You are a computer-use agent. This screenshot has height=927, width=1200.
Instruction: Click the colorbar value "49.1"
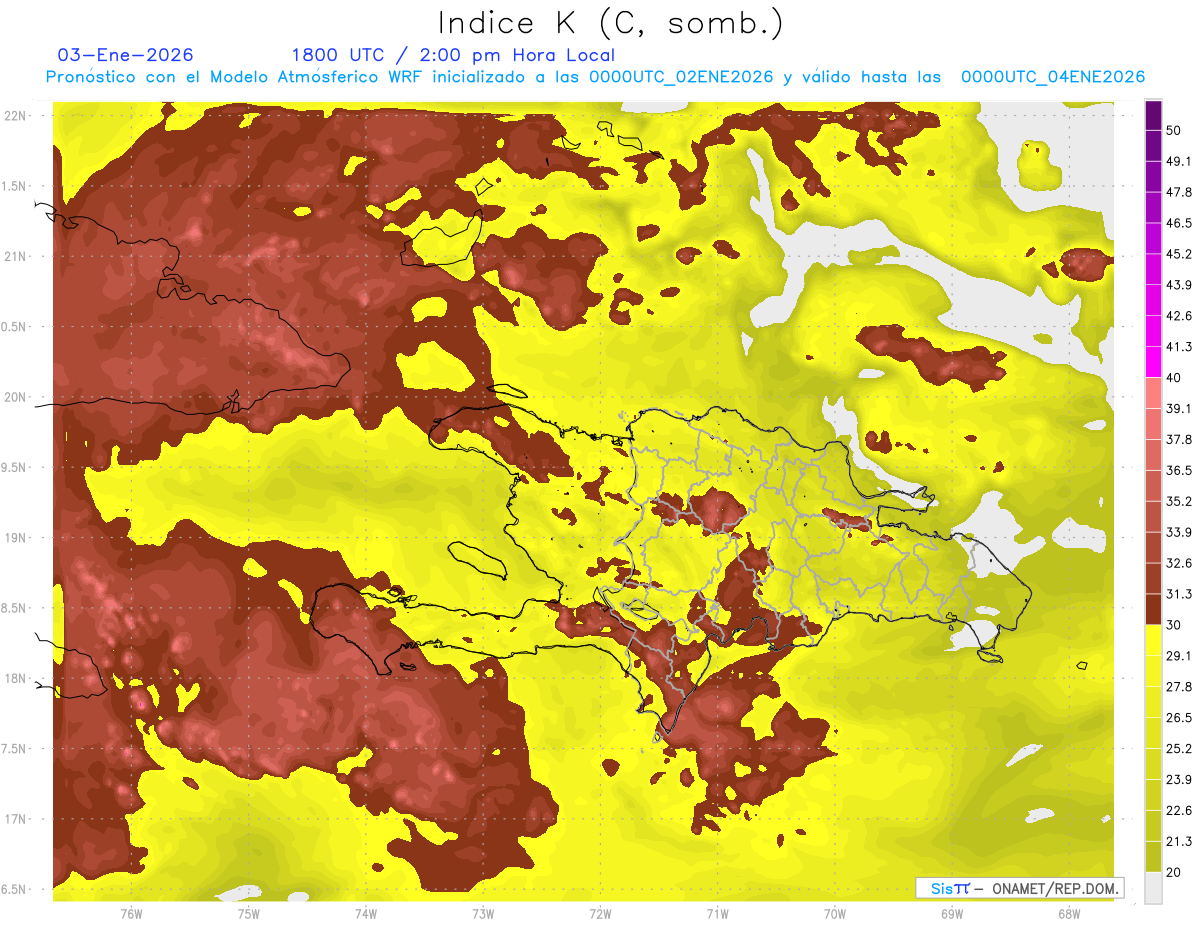click(1179, 161)
